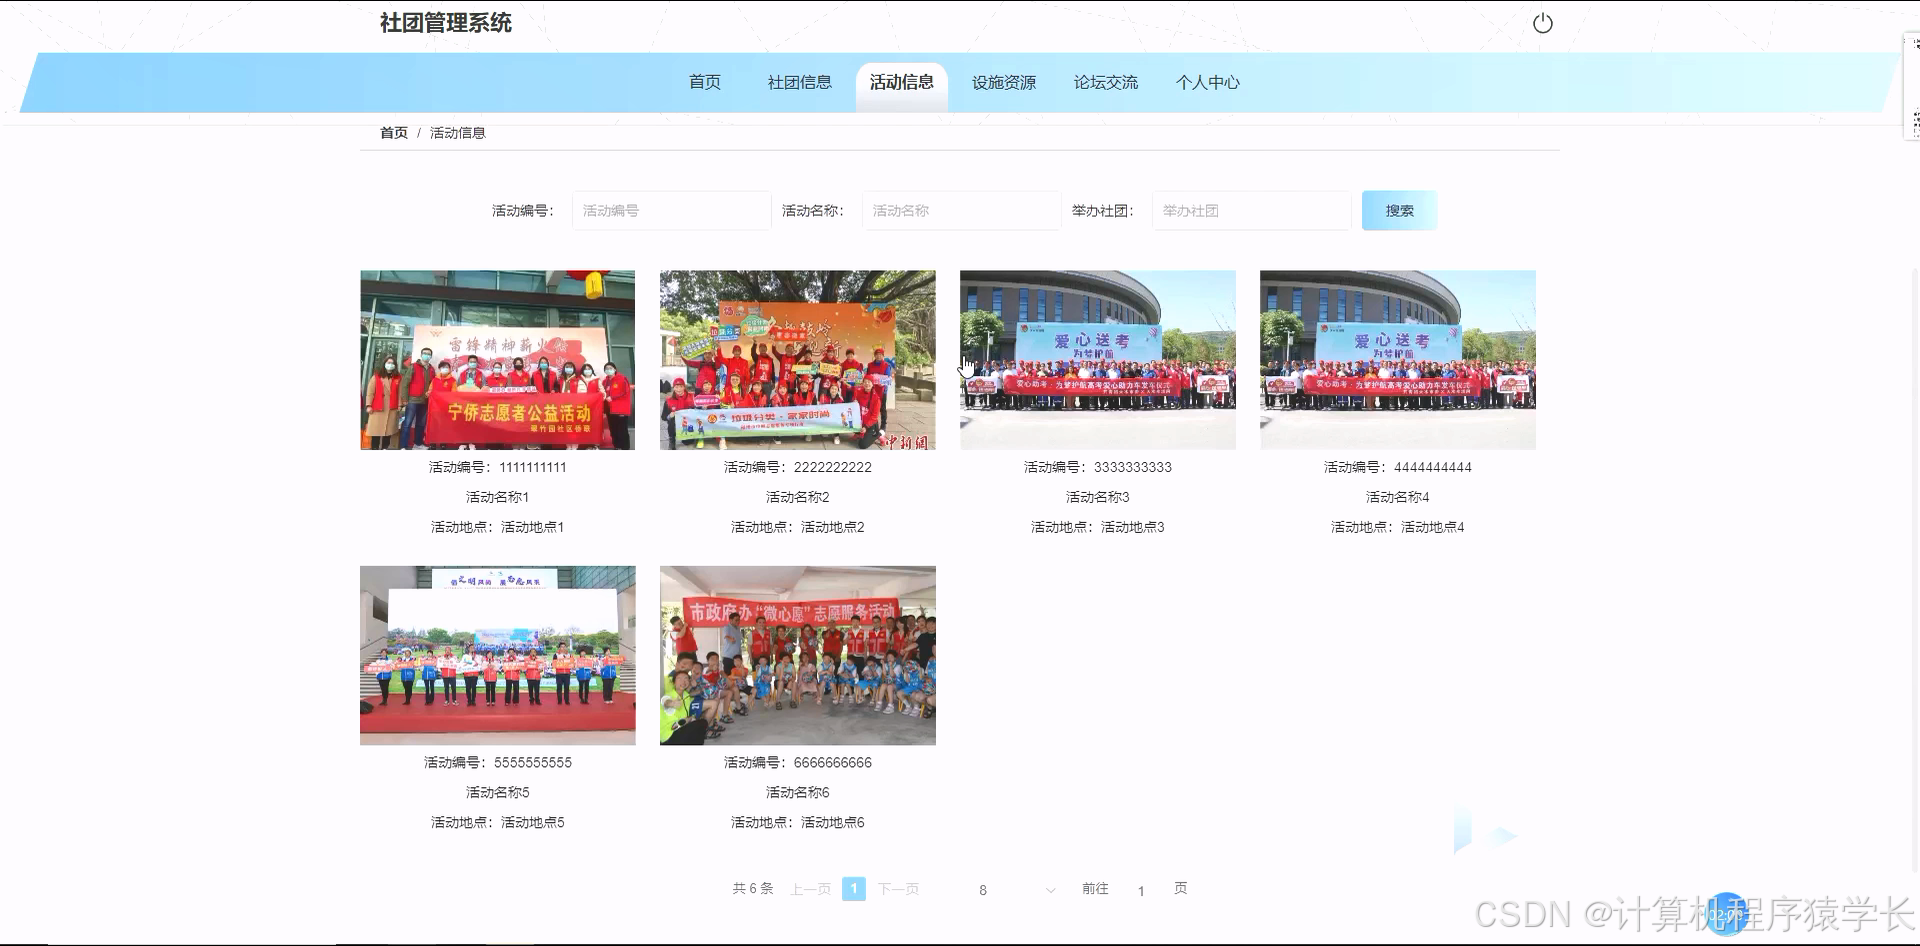The height and width of the screenshot is (946, 1920).
Task: Click the text 活动编号: 3333333333
Action: 1098,467
